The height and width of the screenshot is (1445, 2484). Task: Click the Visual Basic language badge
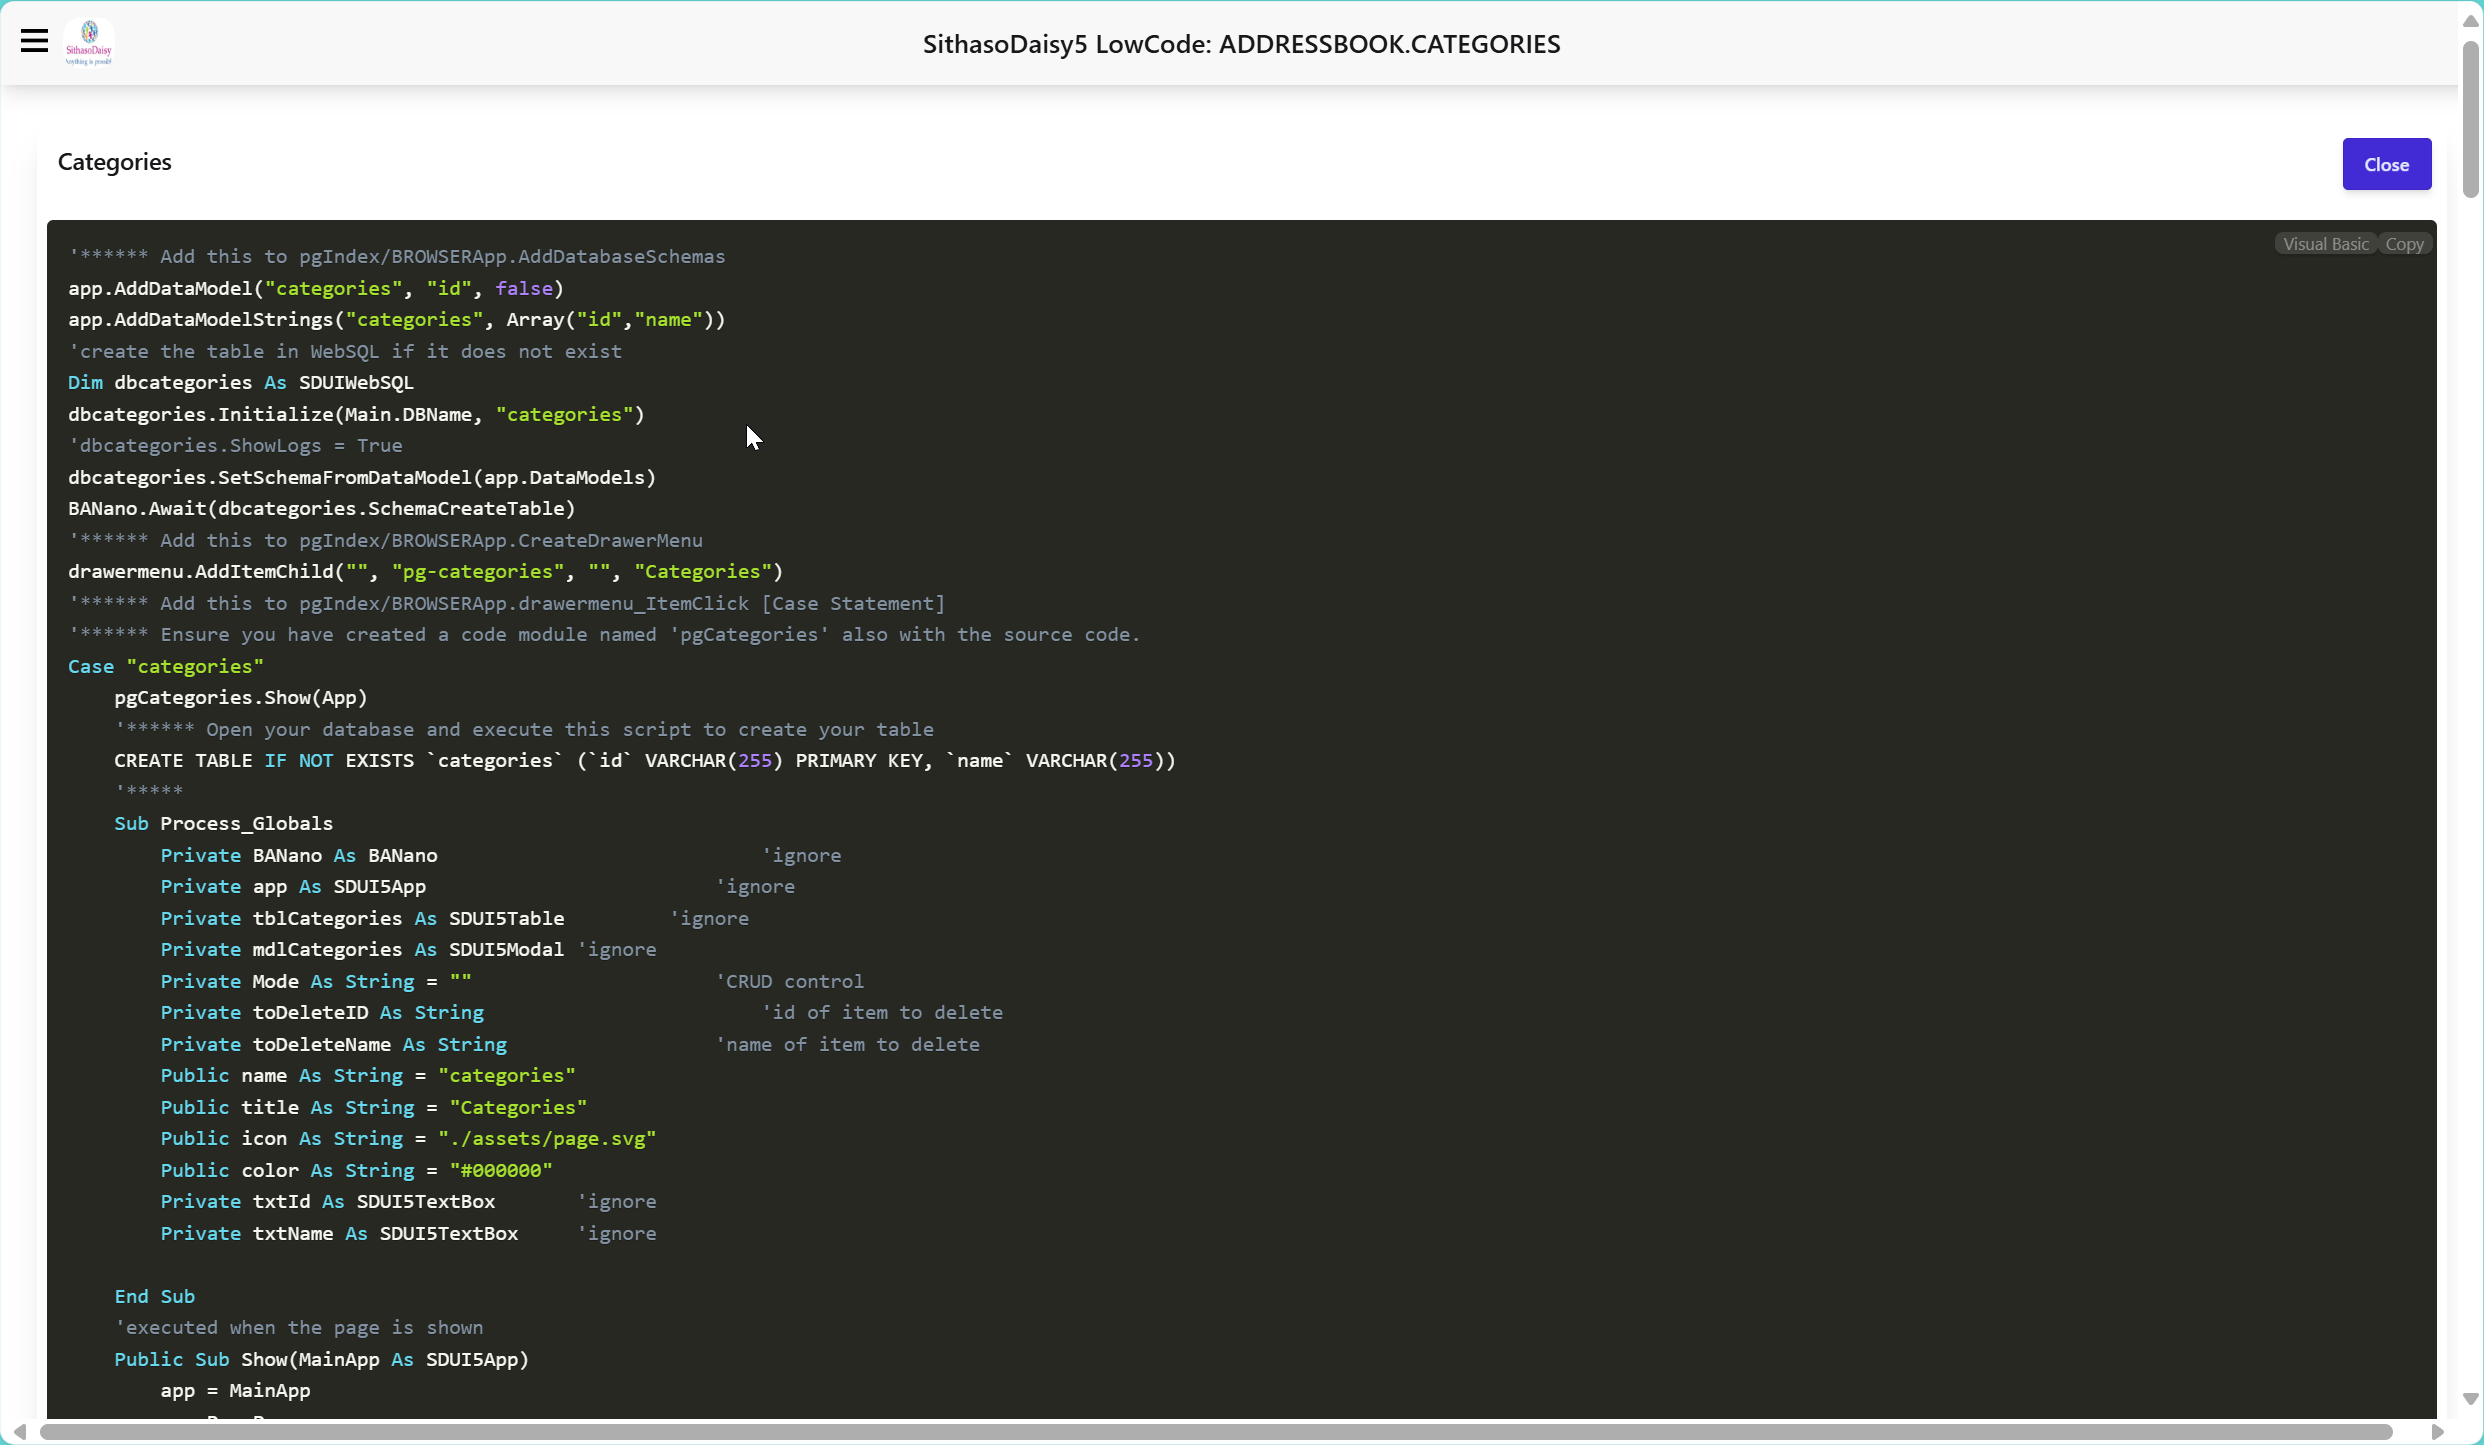point(2325,244)
